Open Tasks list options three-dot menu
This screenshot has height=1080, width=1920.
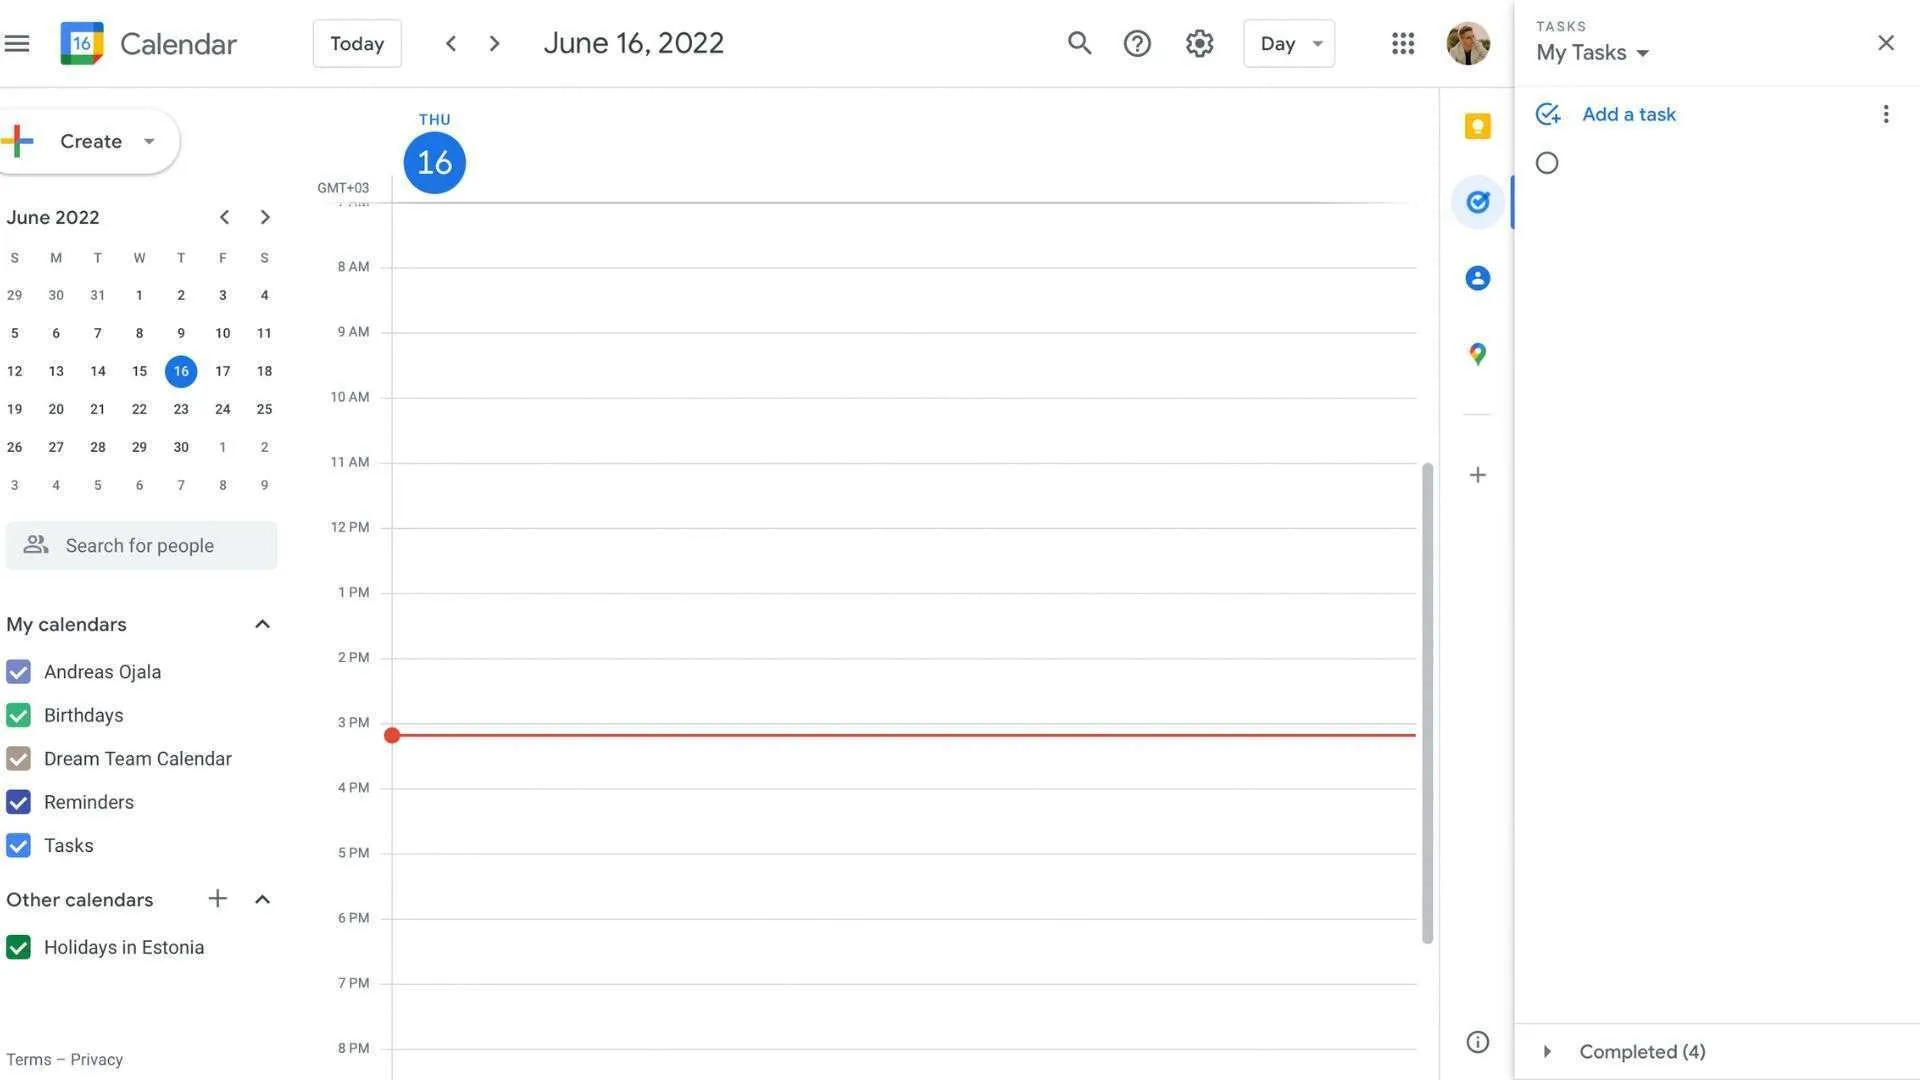coord(1885,114)
